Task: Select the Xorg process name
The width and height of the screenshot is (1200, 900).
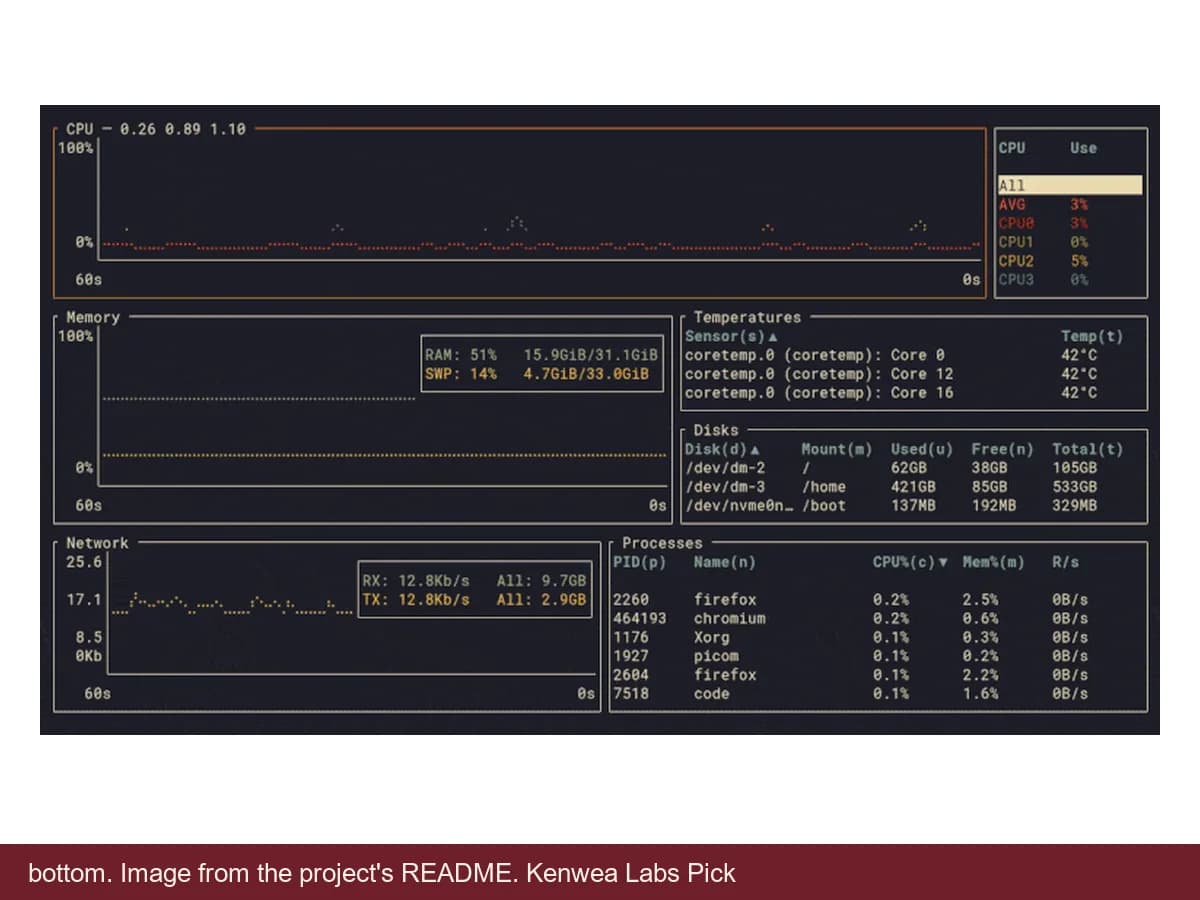Action: (x=711, y=637)
